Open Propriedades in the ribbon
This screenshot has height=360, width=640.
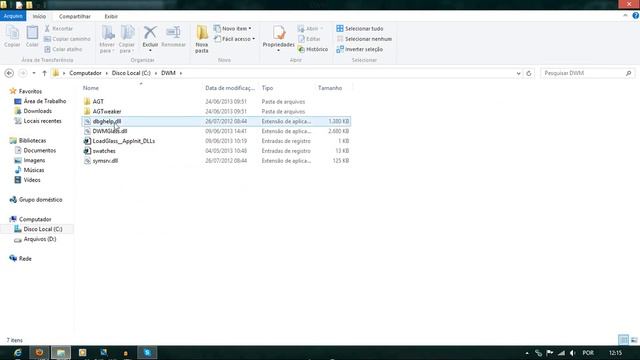278,39
